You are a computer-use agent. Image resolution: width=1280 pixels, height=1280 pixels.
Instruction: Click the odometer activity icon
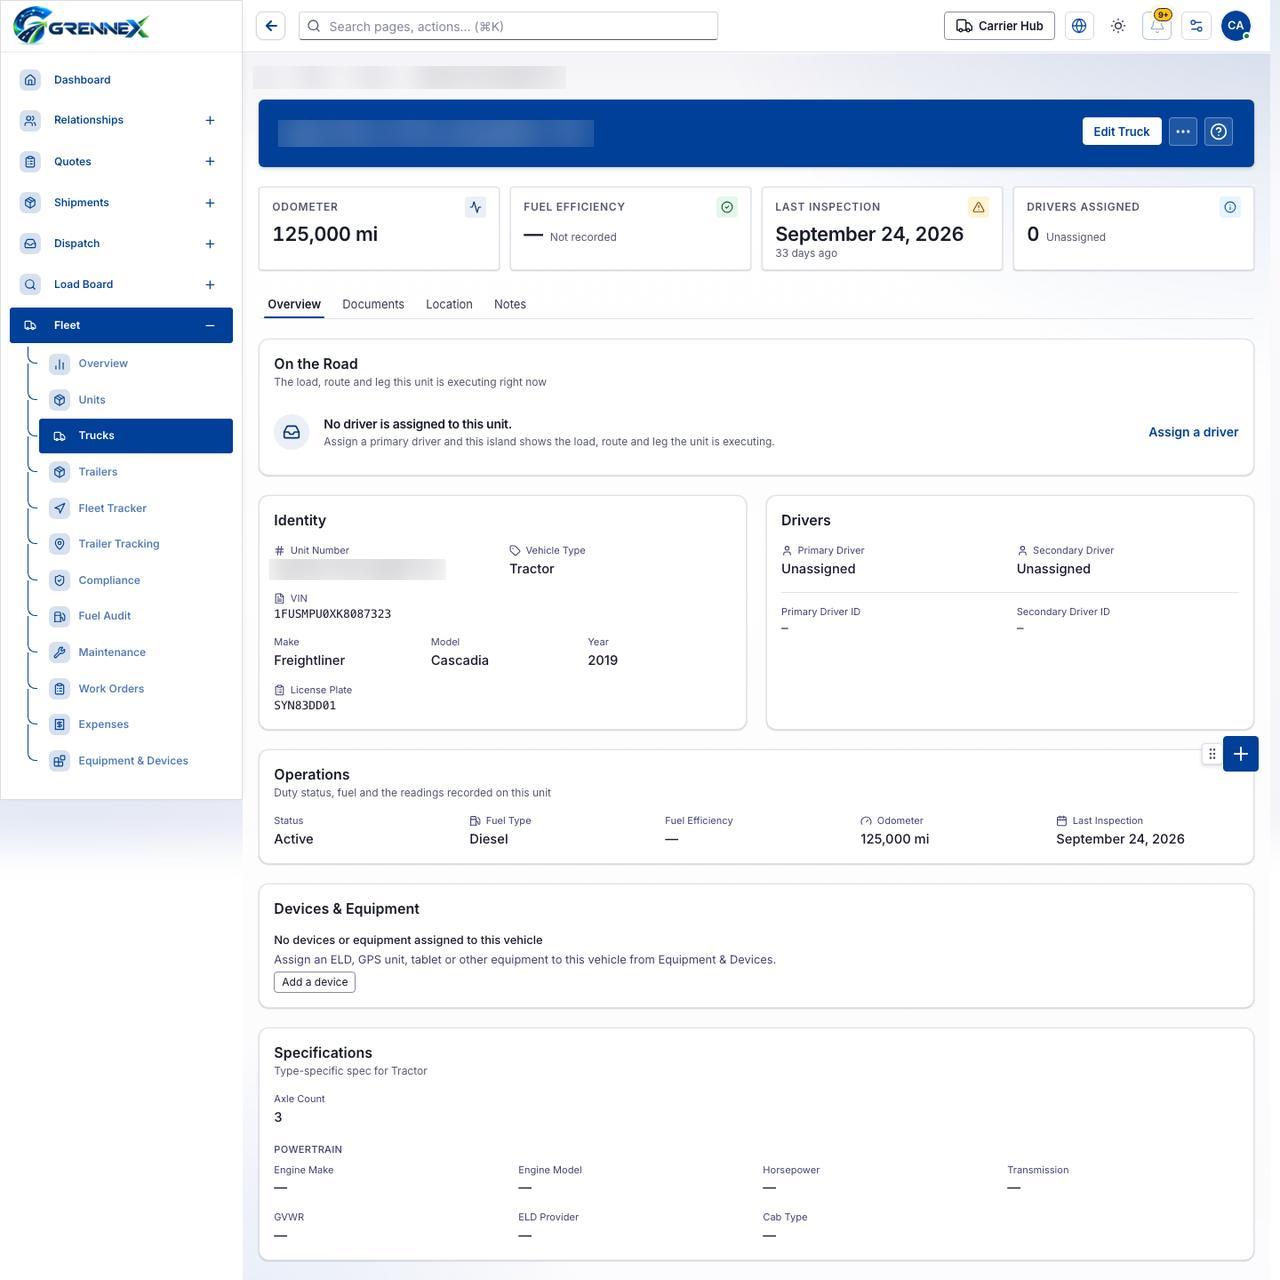coord(475,207)
